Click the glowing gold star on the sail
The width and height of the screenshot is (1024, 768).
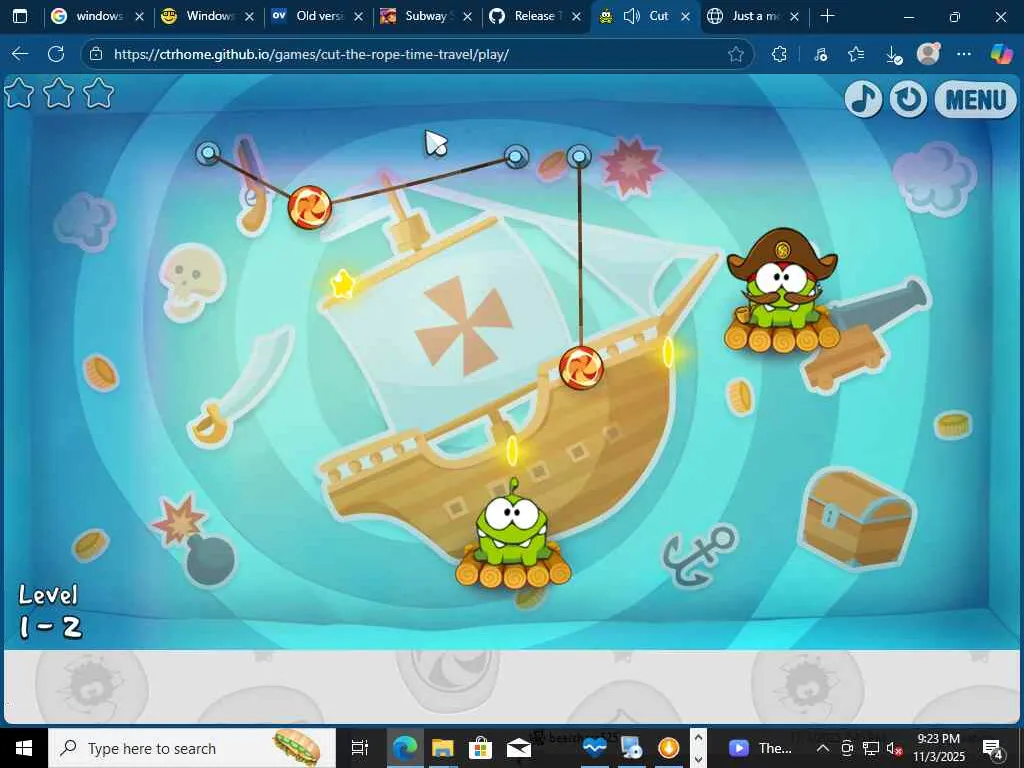(x=342, y=284)
